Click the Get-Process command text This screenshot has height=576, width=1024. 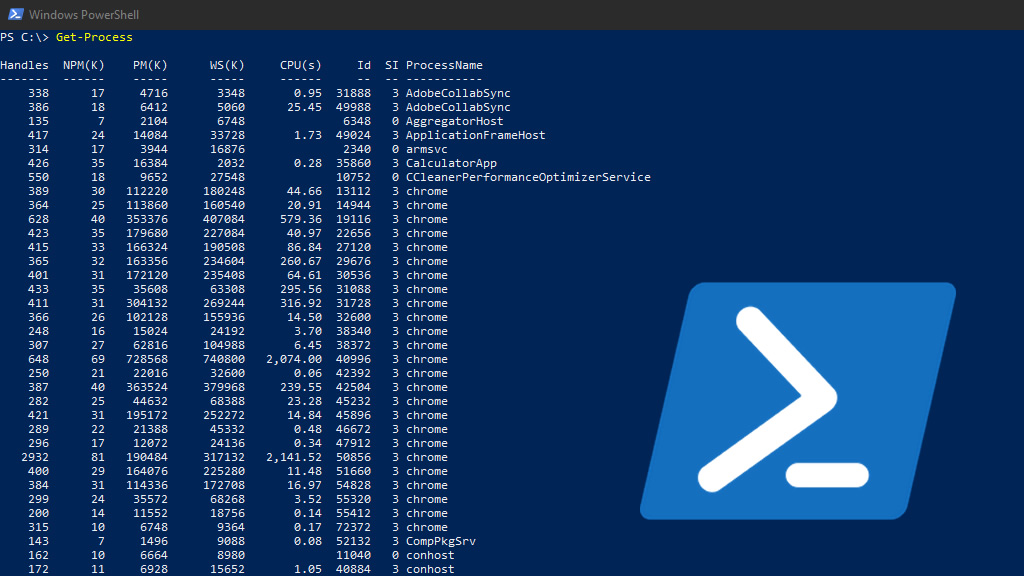[94, 37]
